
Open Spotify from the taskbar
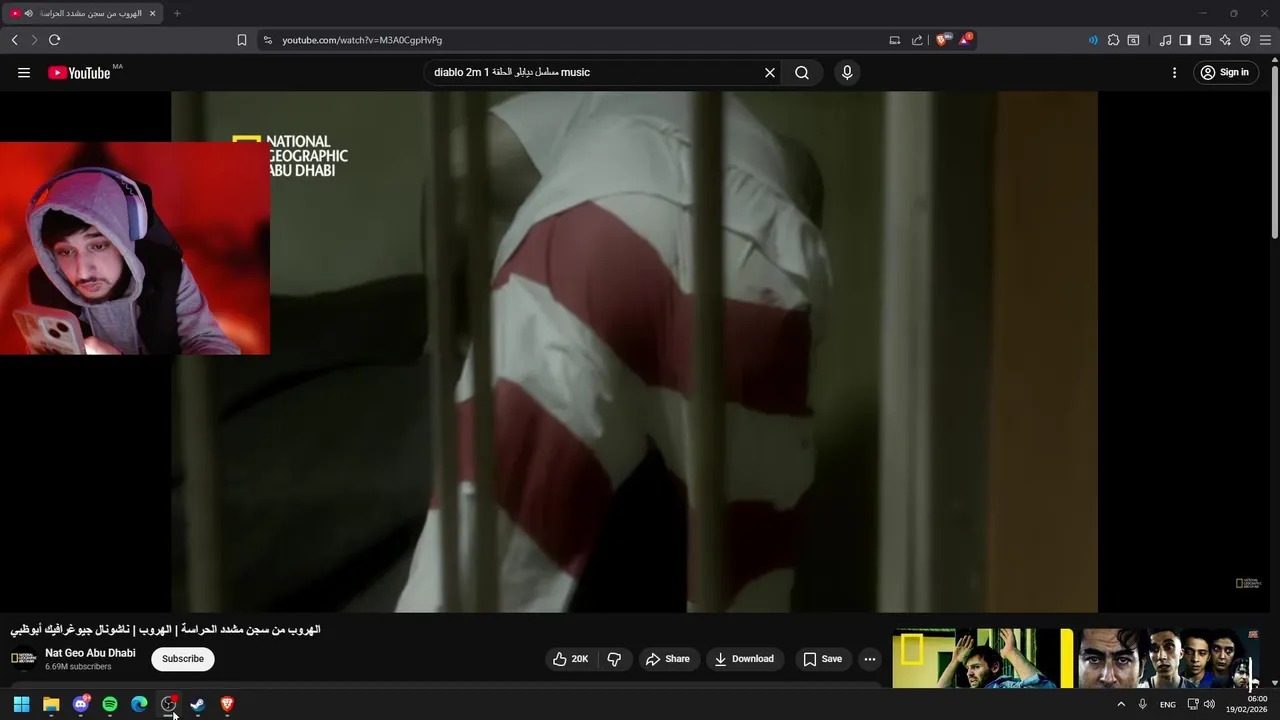[x=110, y=704]
